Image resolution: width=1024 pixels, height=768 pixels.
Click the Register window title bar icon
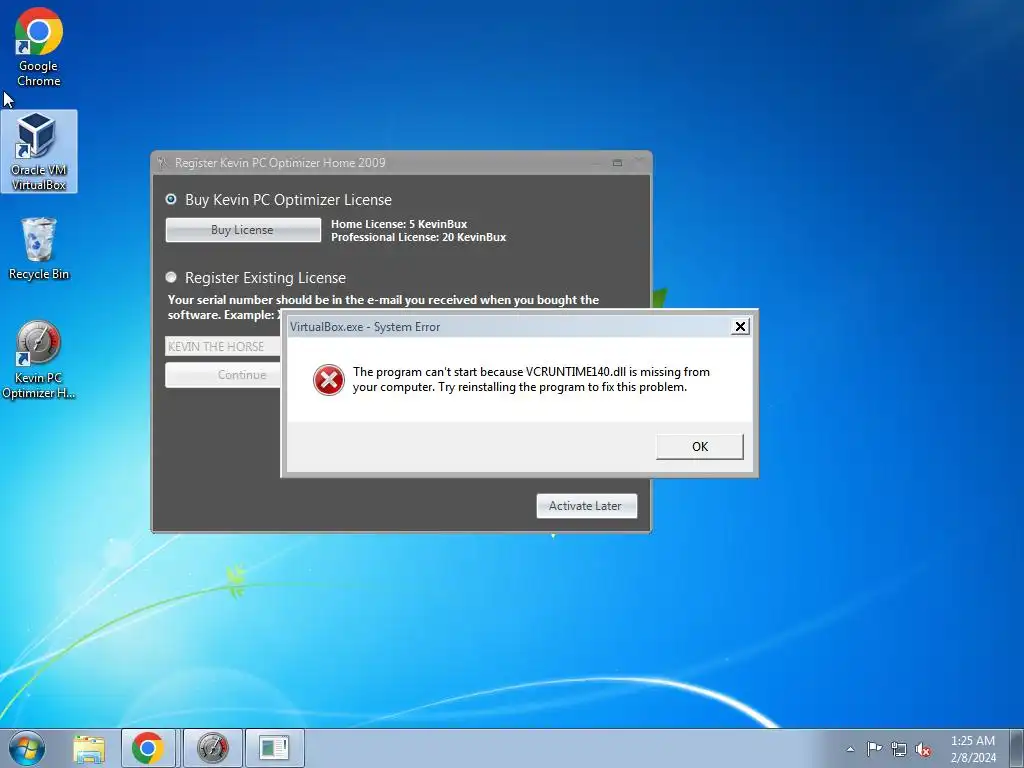point(162,163)
